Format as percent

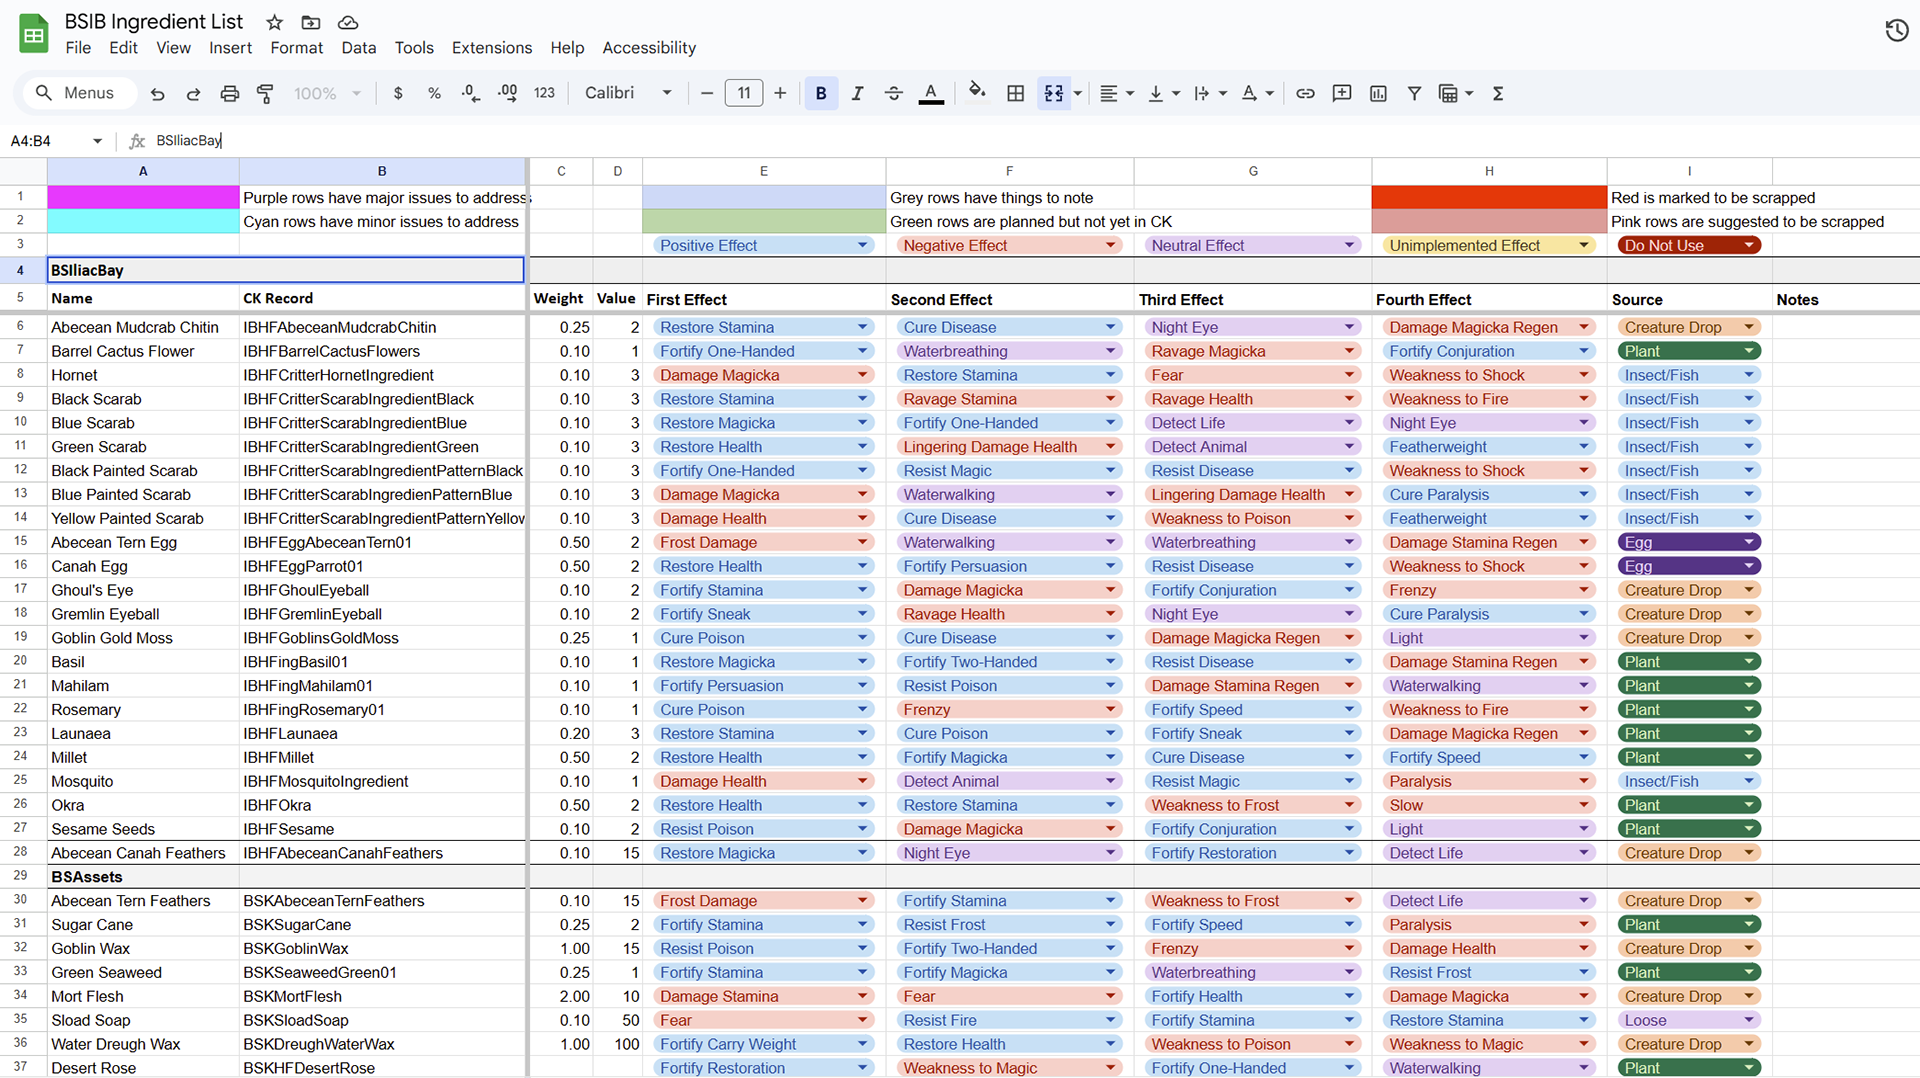[x=434, y=93]
